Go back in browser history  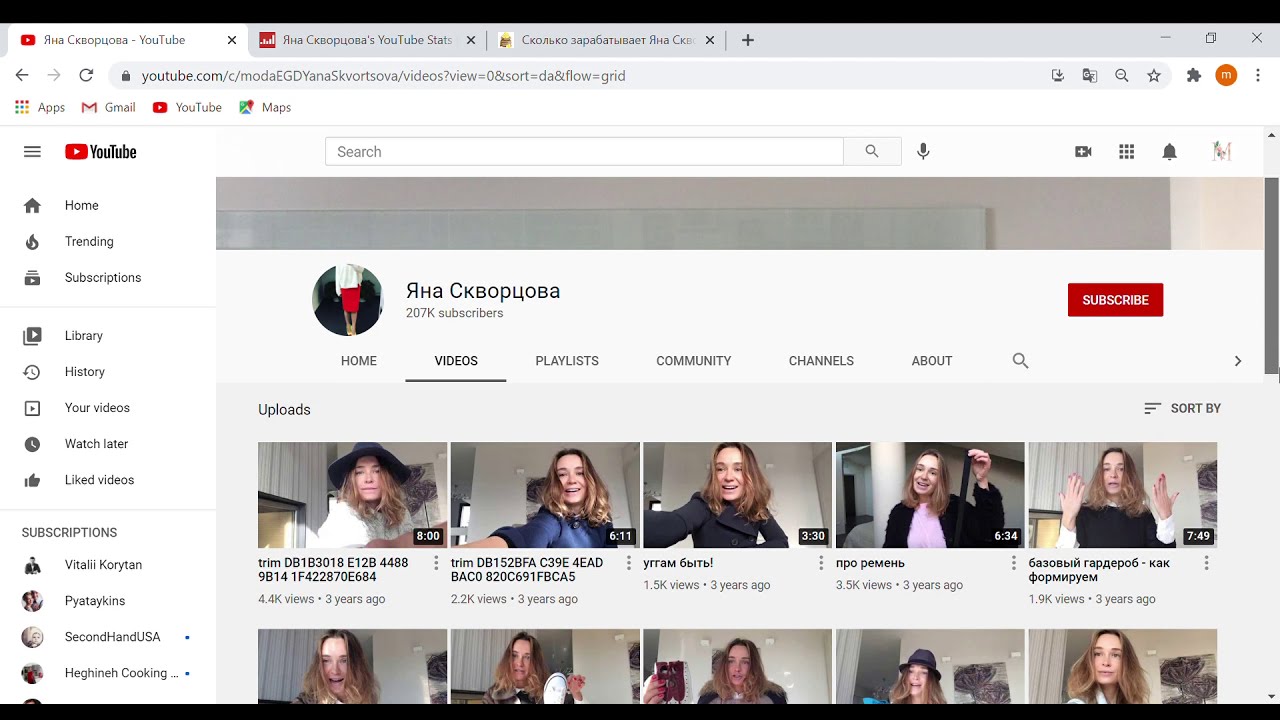tap(22, 75)
